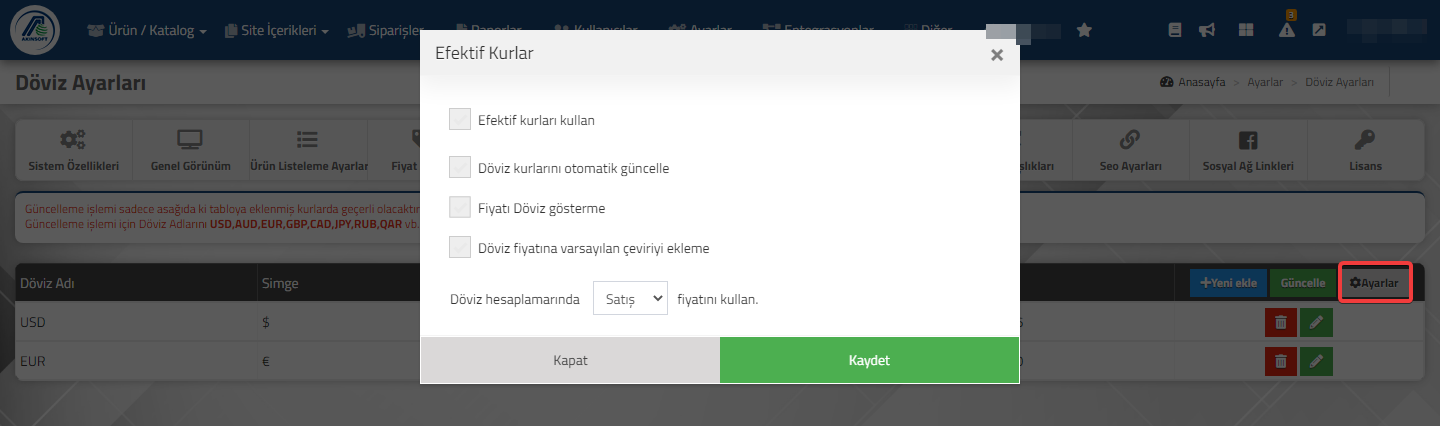Click the grid layout icon in navbar

click(1246, 30)
